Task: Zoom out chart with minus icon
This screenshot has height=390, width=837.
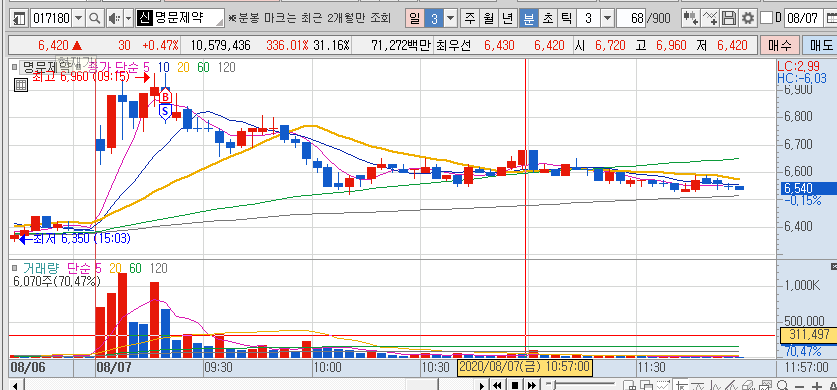Action: coord(799,386)
